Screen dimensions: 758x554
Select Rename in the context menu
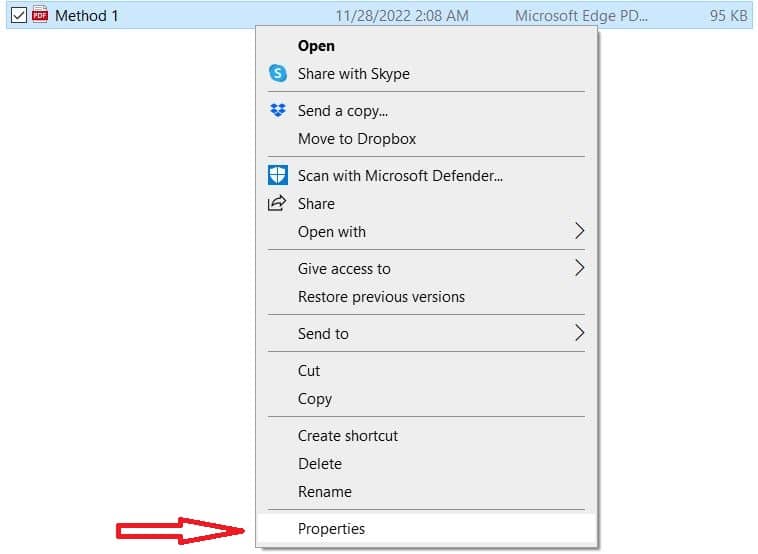pos(426,492)
